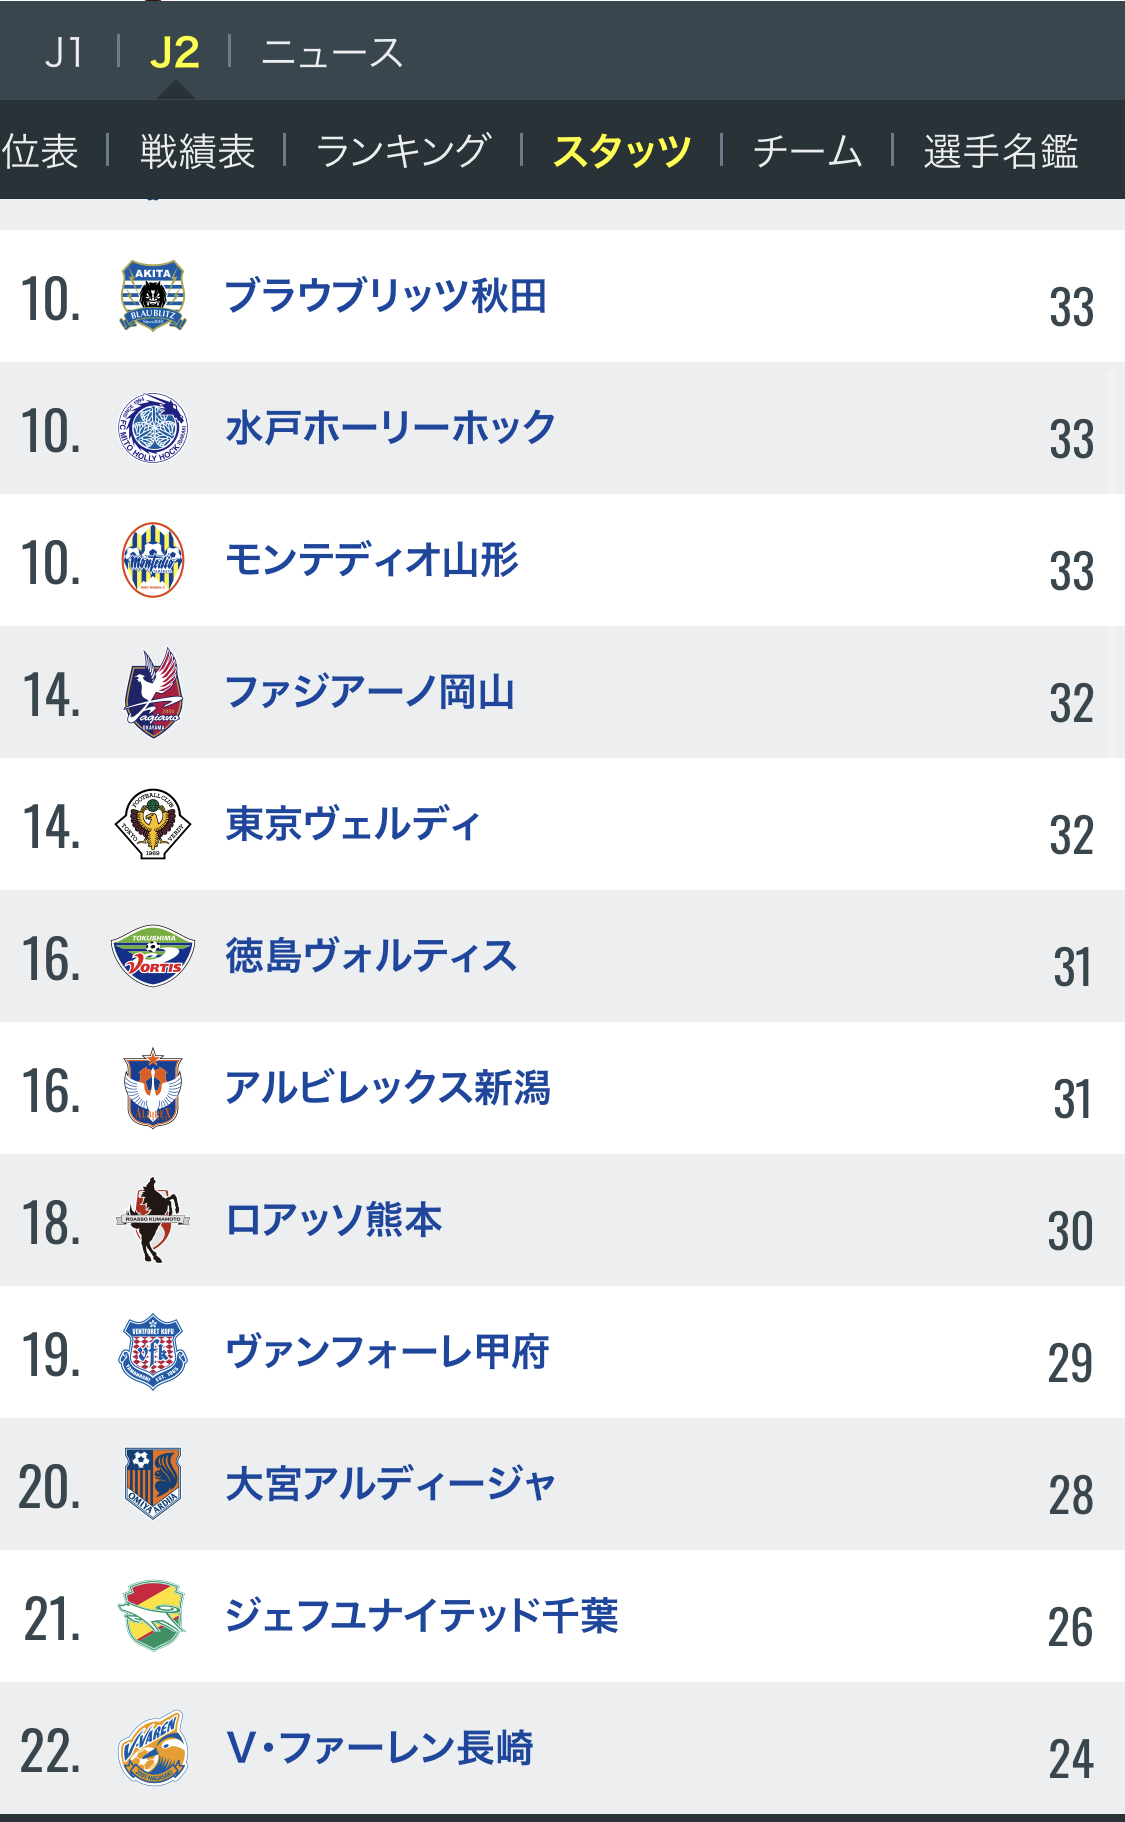The width and height of the screenshot is (1125, 1822).
Task: Go to the 選手名鑑 page
Action: (1000, 151)
